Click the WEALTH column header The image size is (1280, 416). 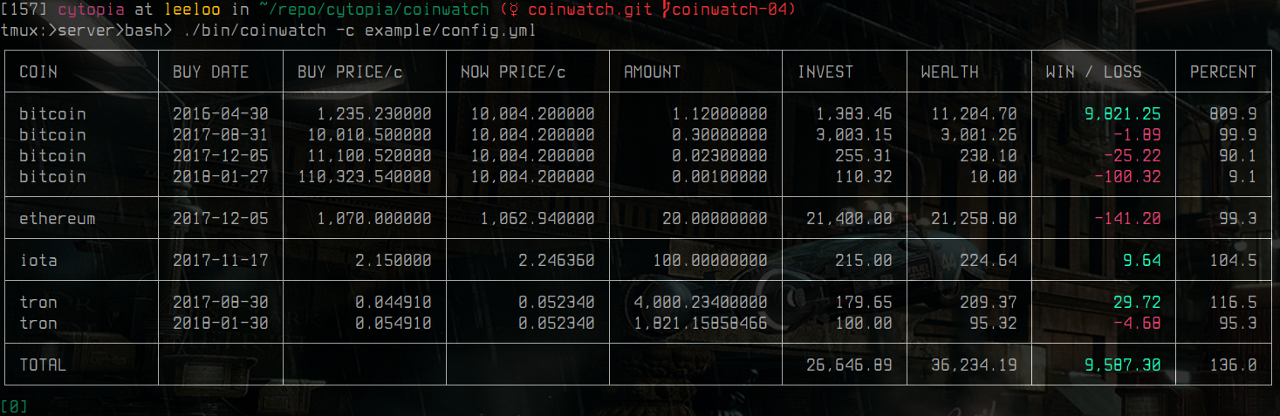coord(950,72)
